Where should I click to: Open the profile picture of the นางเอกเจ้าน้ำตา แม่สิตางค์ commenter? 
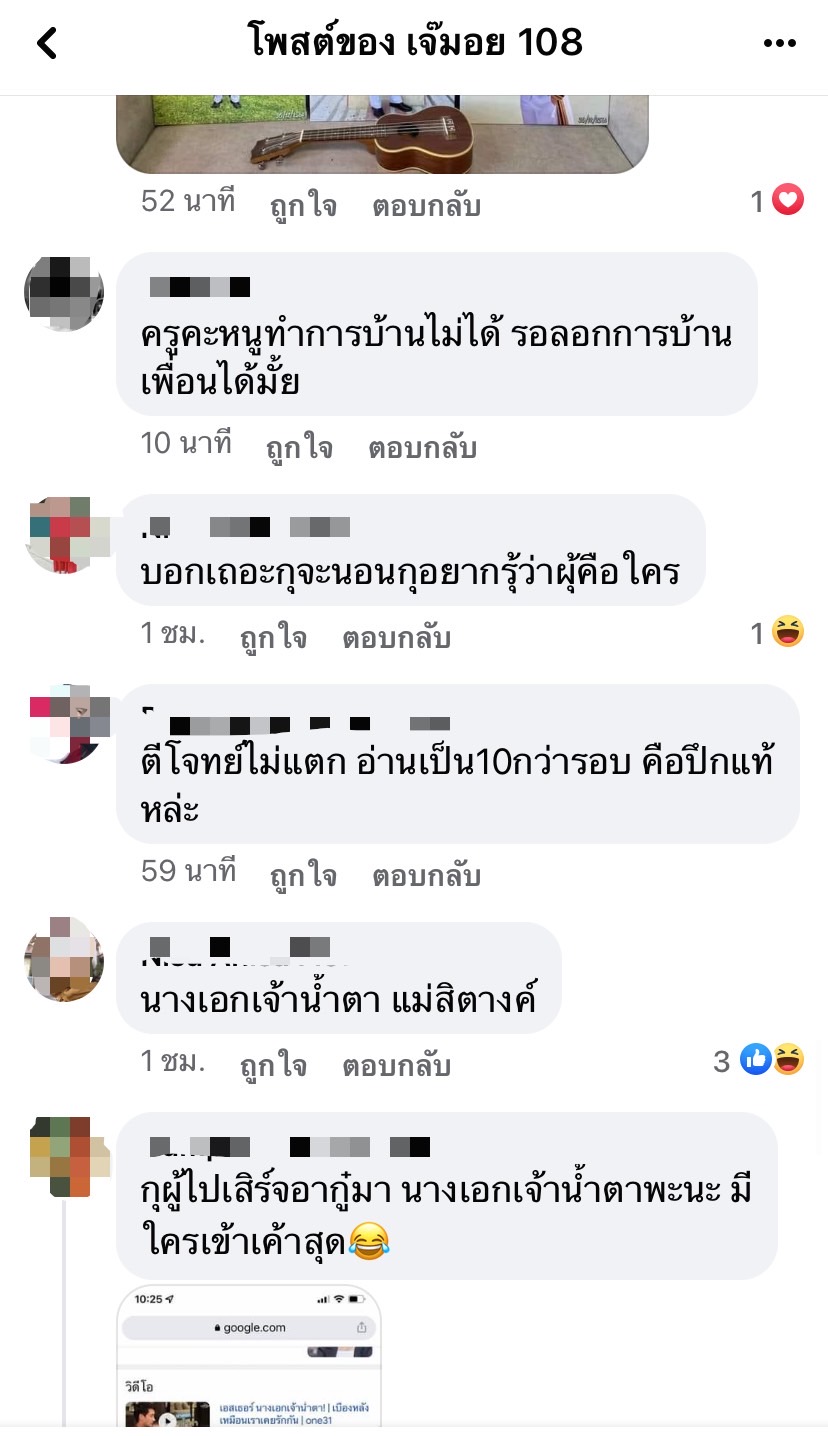click(64, 958)
